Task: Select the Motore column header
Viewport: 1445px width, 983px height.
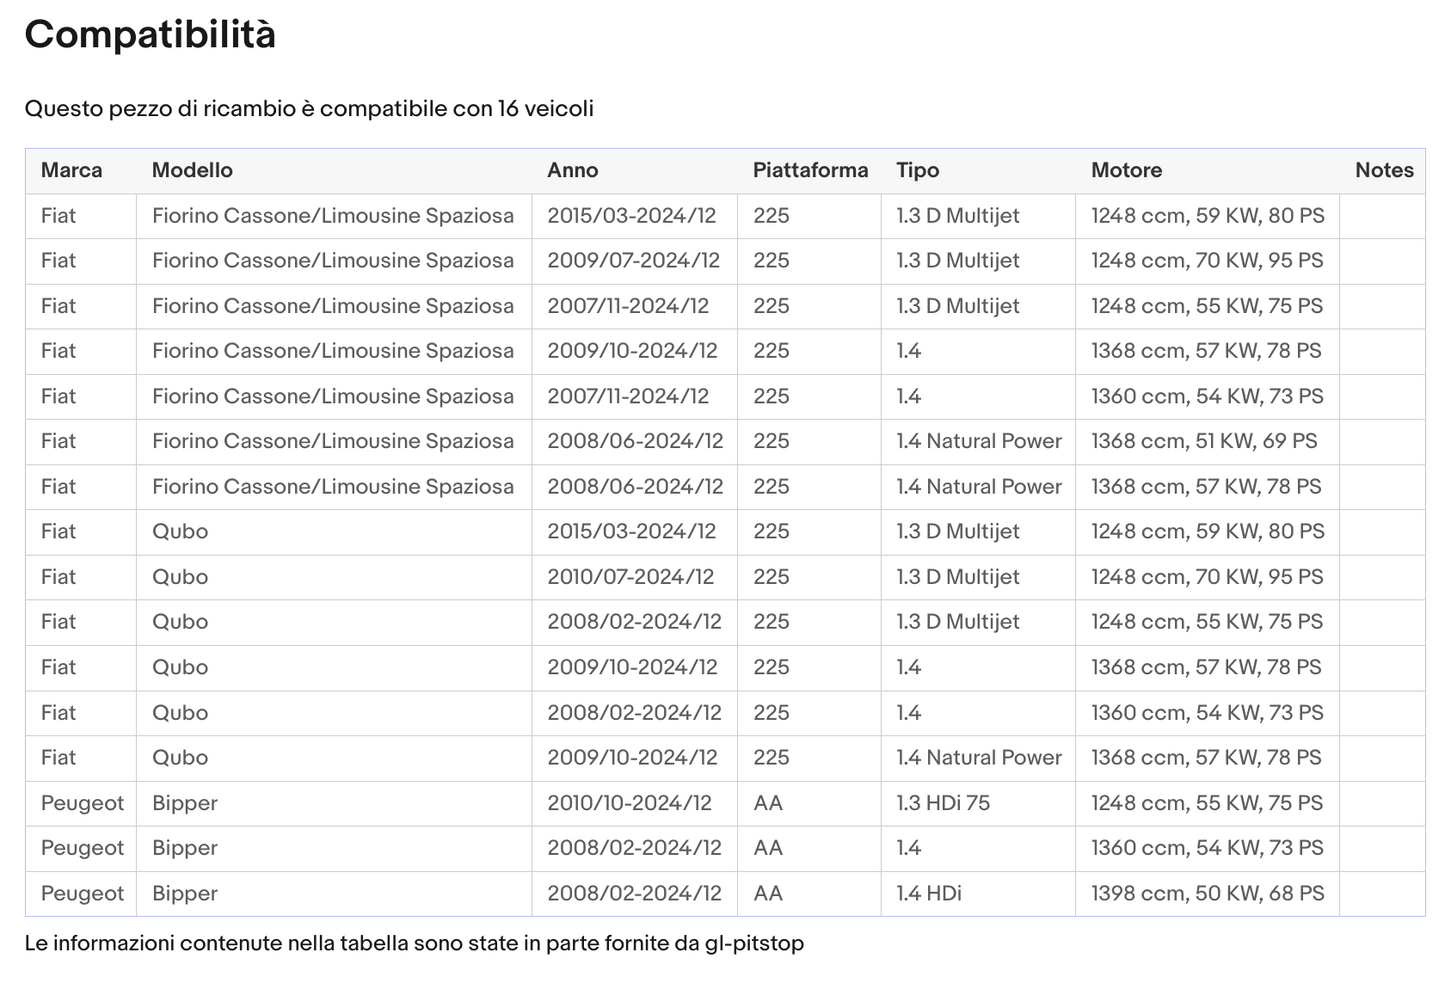Action: (x=1126, y=170)
